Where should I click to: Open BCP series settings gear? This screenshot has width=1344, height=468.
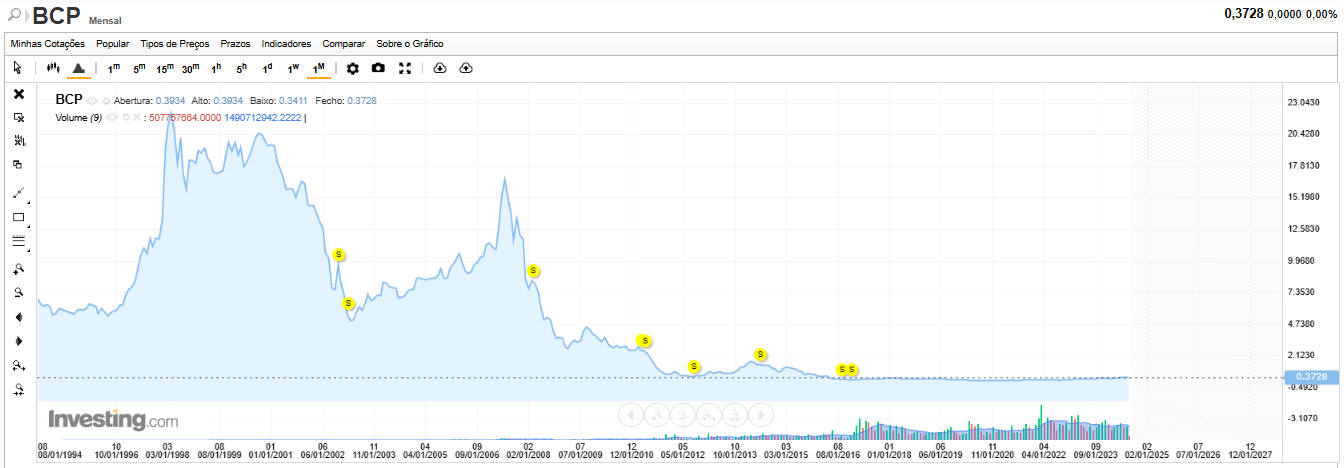106,100
